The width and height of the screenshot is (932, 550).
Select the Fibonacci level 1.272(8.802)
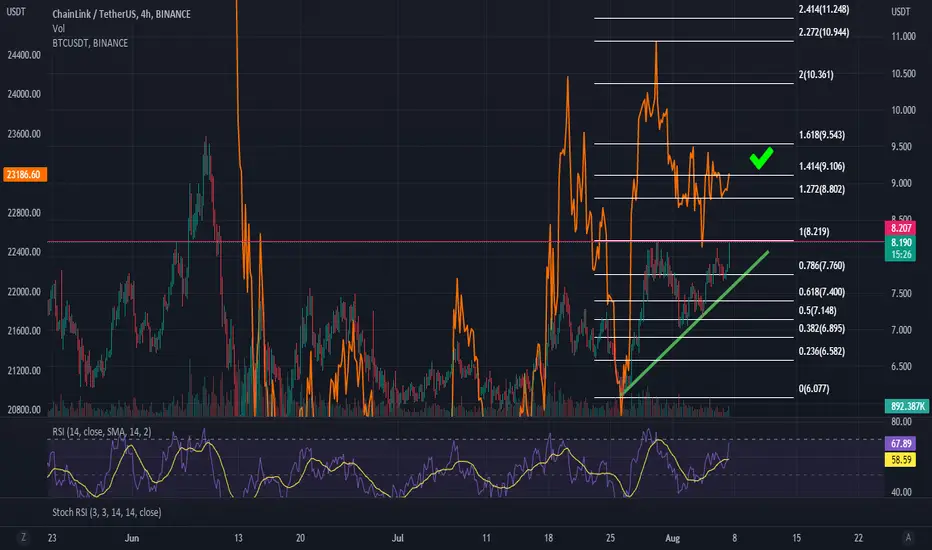pos(821,189)
